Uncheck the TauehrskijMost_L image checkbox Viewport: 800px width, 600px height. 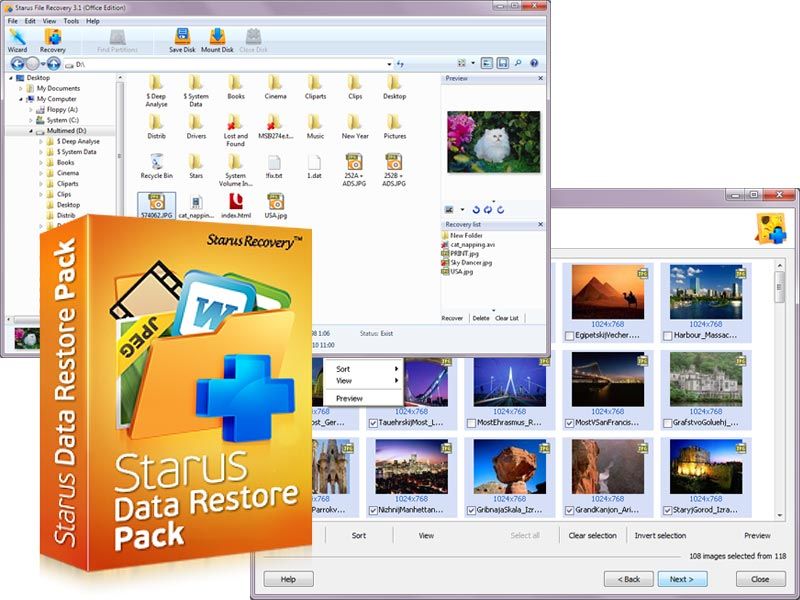(x=373, y=423)
